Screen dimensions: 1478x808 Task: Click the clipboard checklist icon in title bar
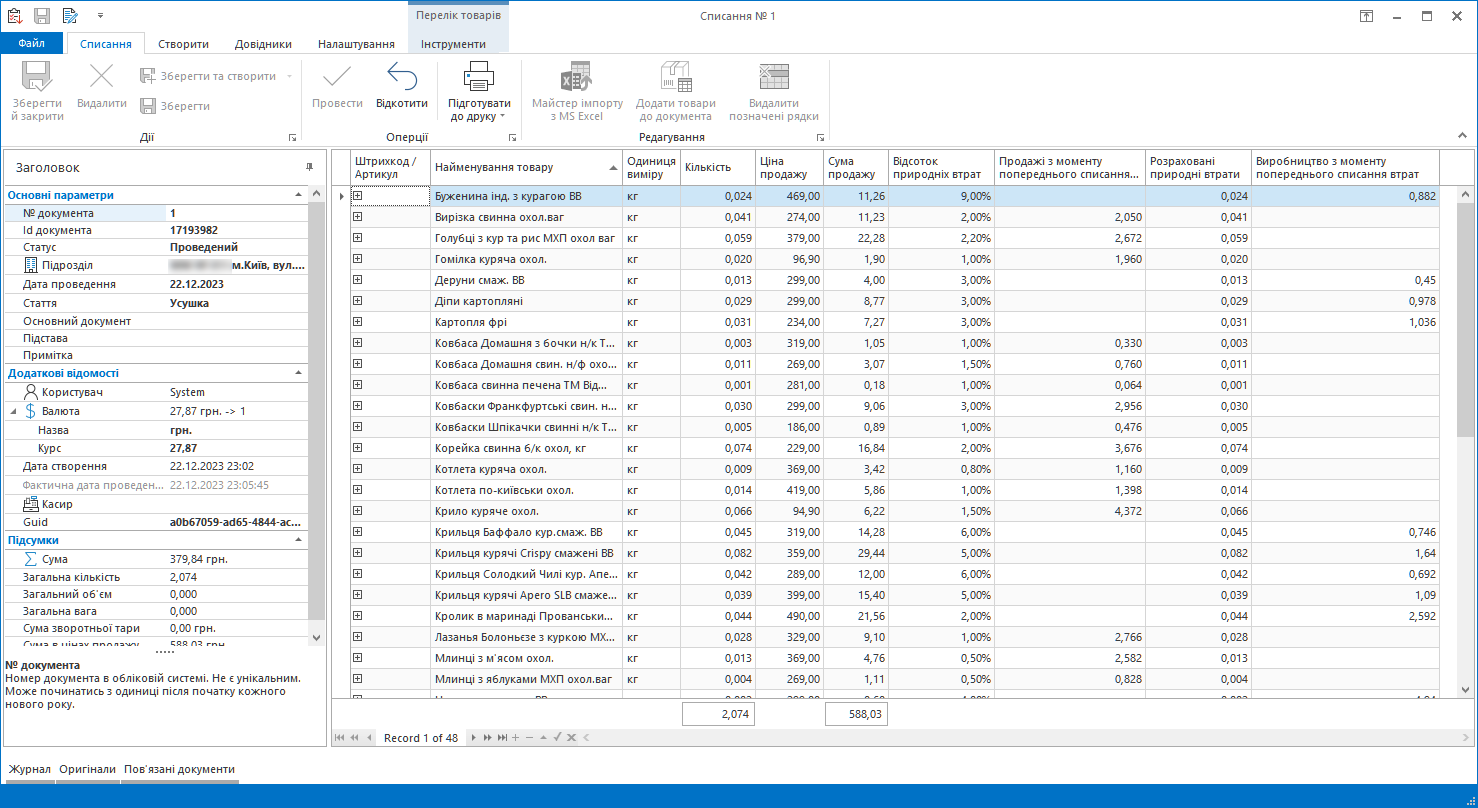click(x=14, y=16)
